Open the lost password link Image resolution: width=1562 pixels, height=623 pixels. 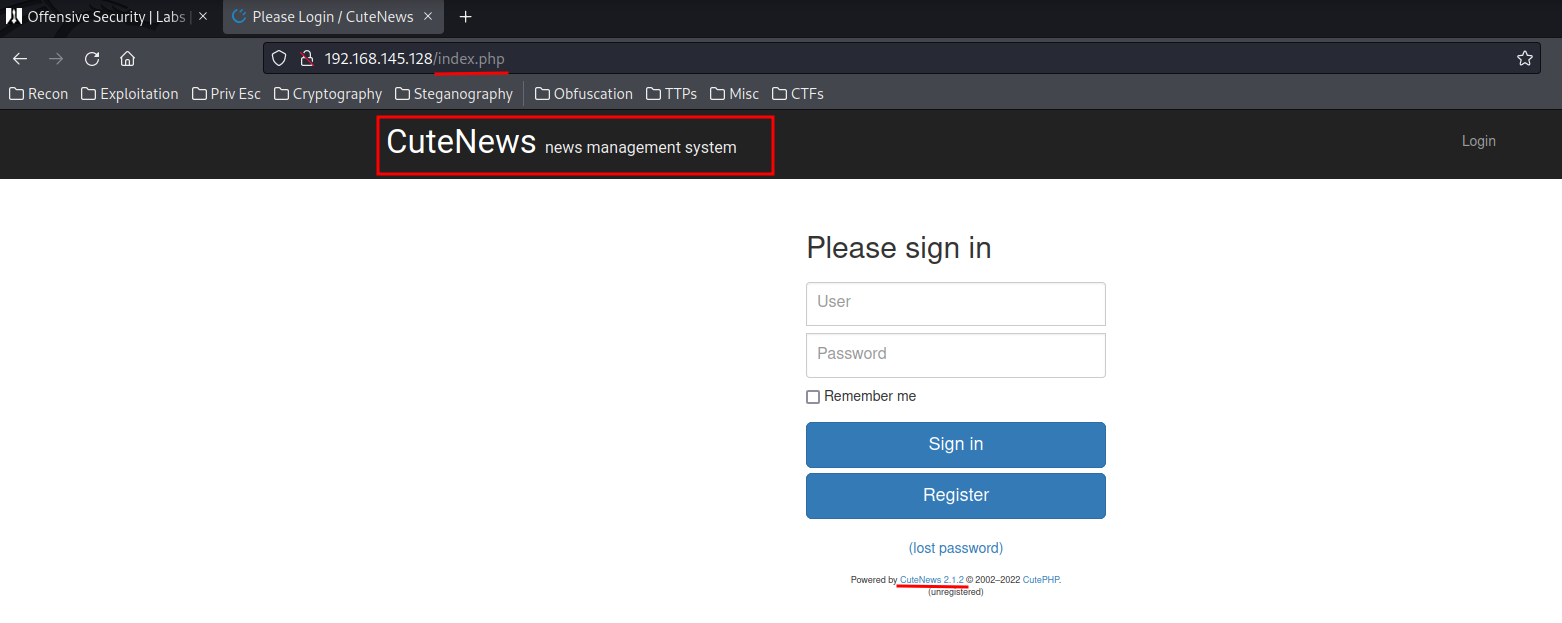[956, 548]
